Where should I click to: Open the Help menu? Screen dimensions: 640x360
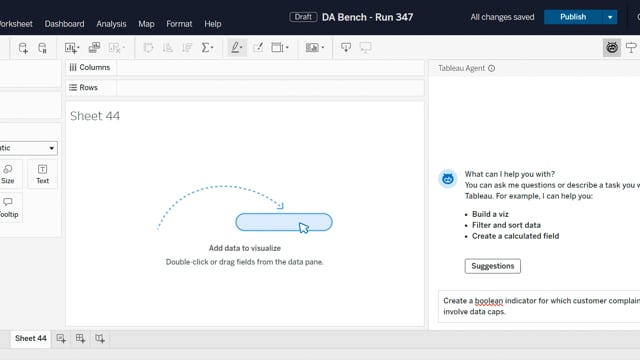213,24
